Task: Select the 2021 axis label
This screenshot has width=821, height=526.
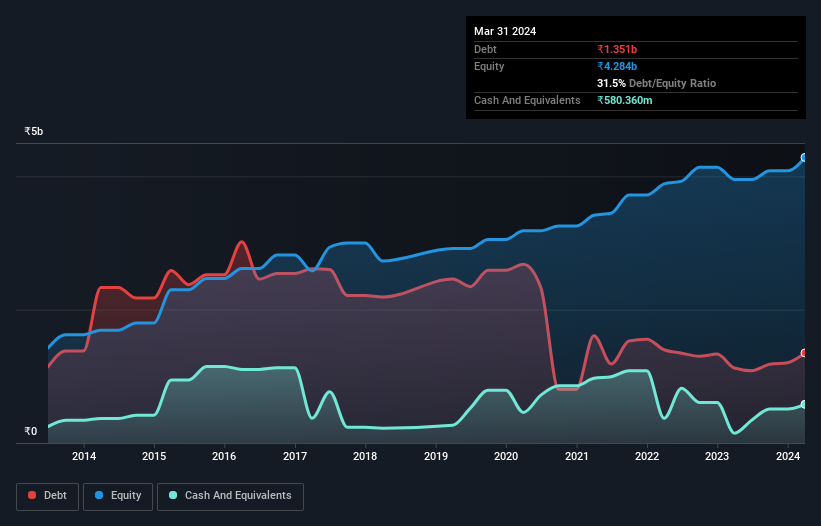Action: 576,456
